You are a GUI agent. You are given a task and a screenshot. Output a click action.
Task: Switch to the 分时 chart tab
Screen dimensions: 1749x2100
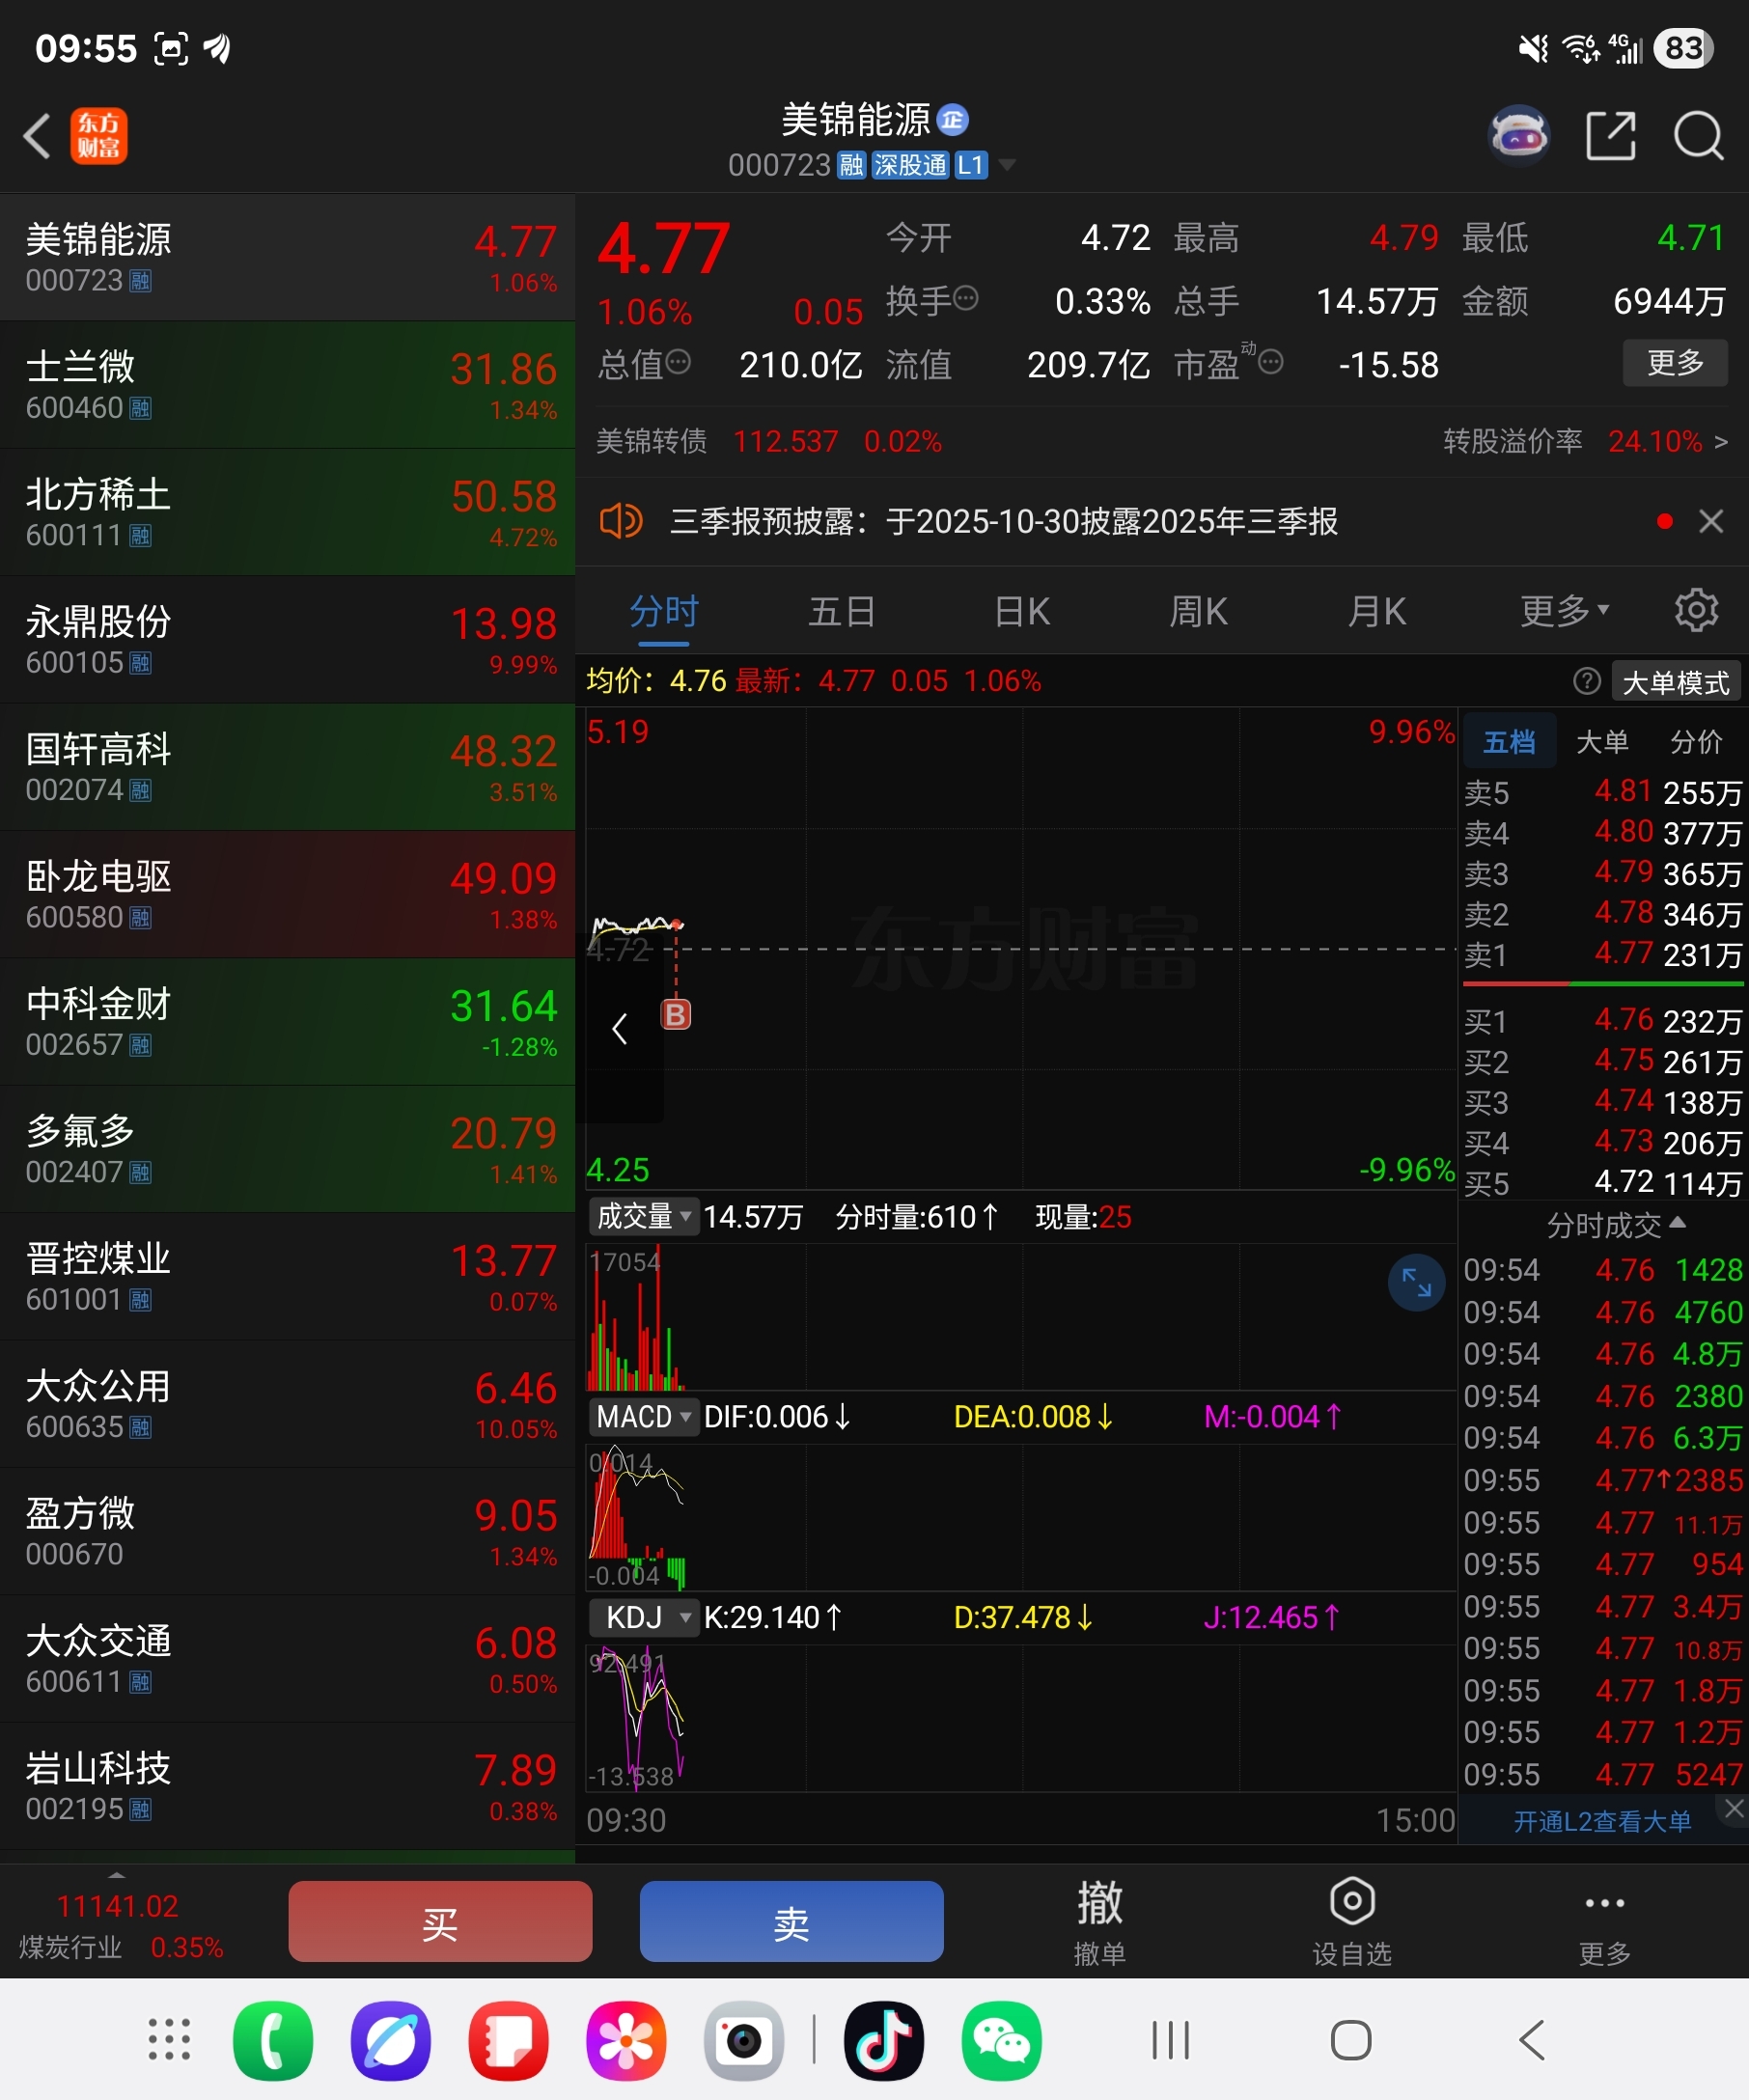[x=664, y=610]
